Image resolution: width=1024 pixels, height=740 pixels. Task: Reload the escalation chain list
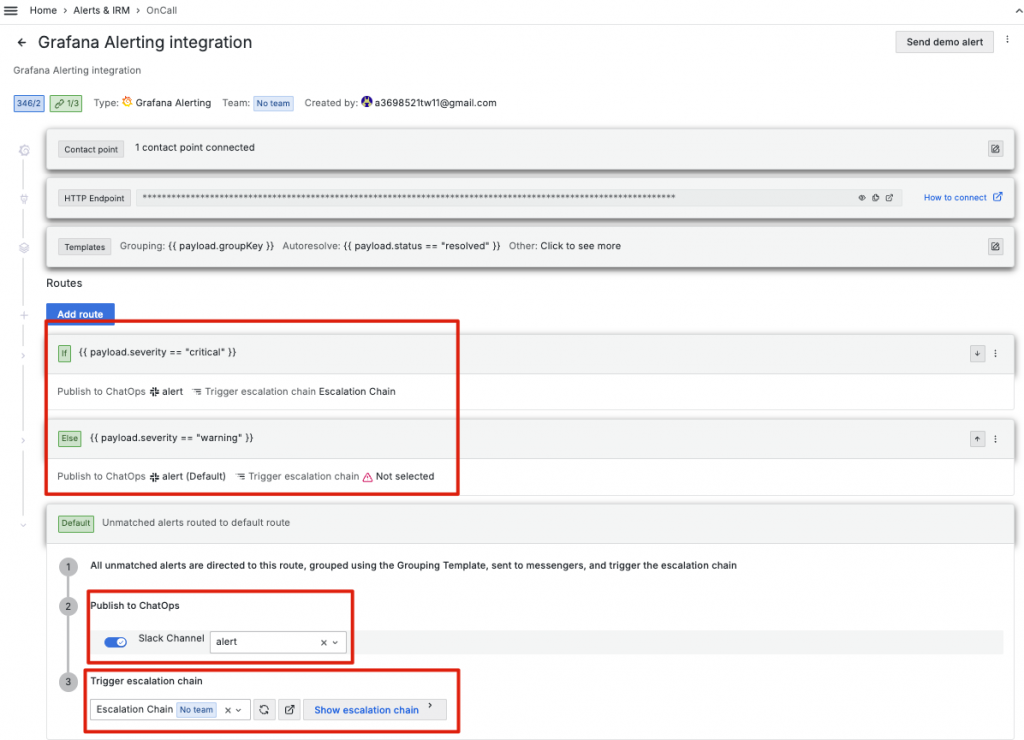[264, 709]
